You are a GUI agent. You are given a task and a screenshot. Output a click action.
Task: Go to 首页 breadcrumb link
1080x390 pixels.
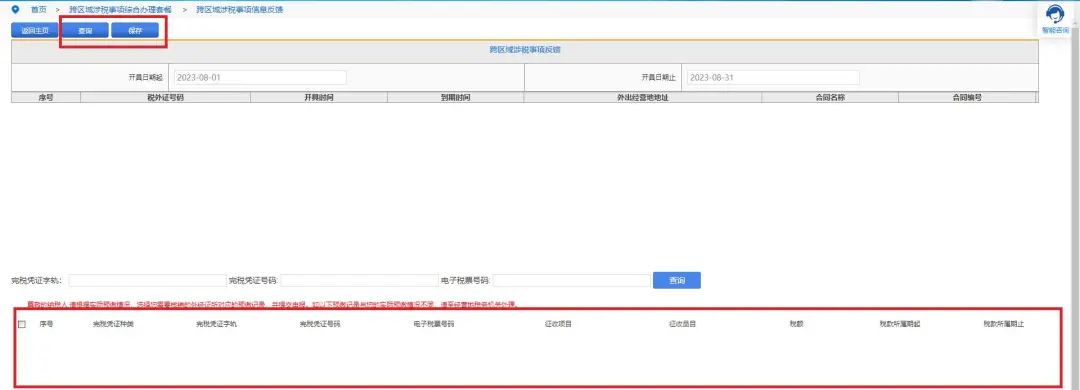pyautogui.click(x=39, y=10)
